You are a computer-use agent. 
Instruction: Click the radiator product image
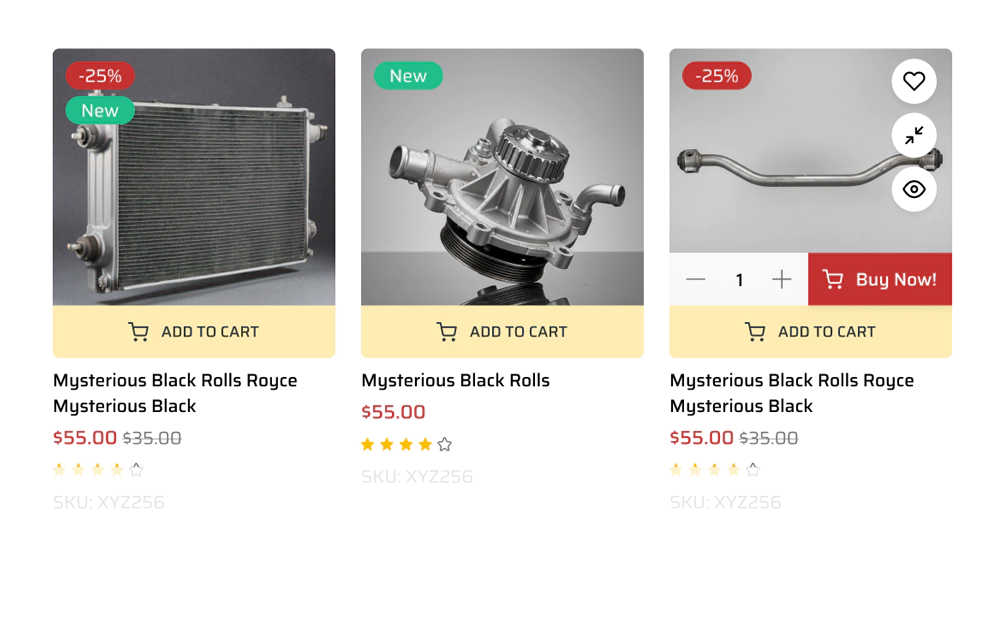coord(194,177)
